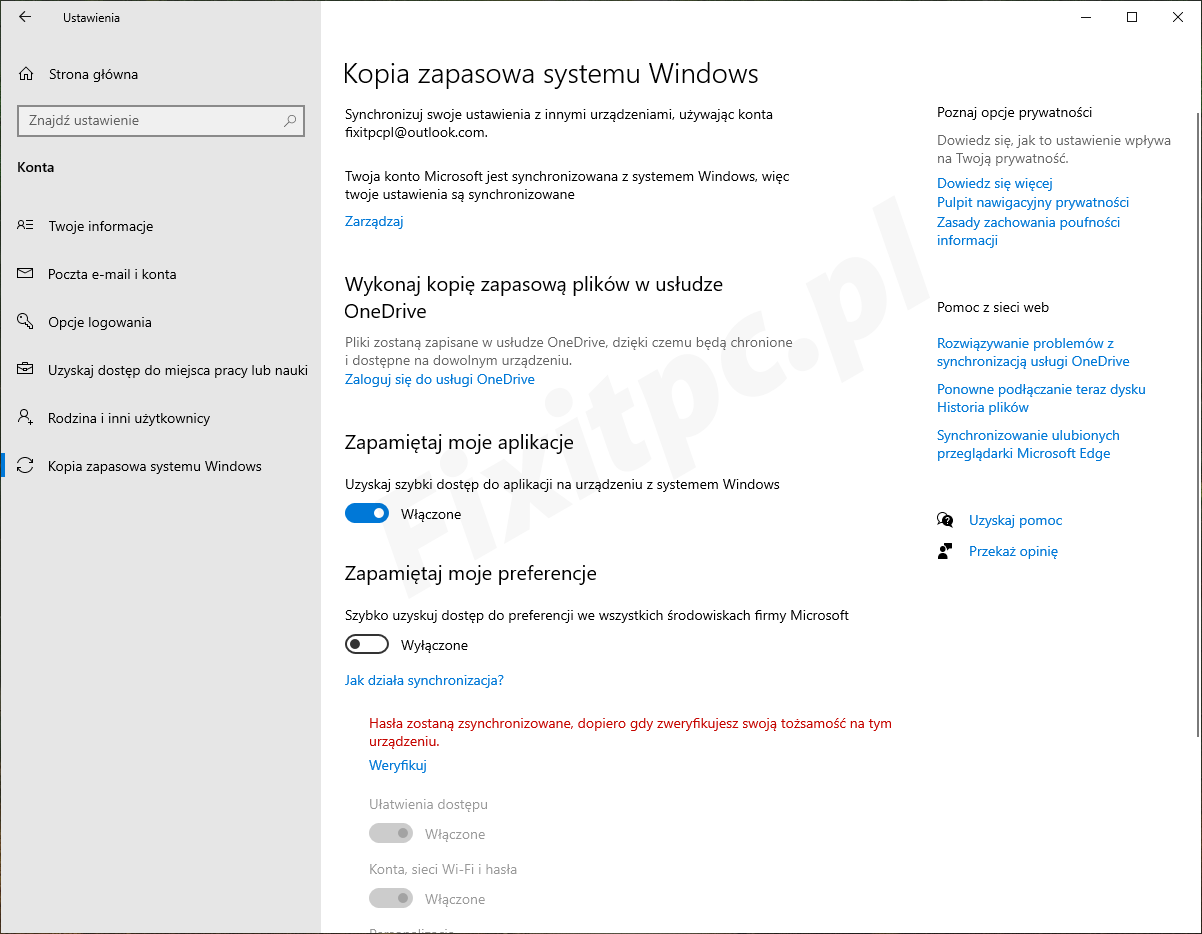Click the Znajdź ustawienie search field

(150, 121)
